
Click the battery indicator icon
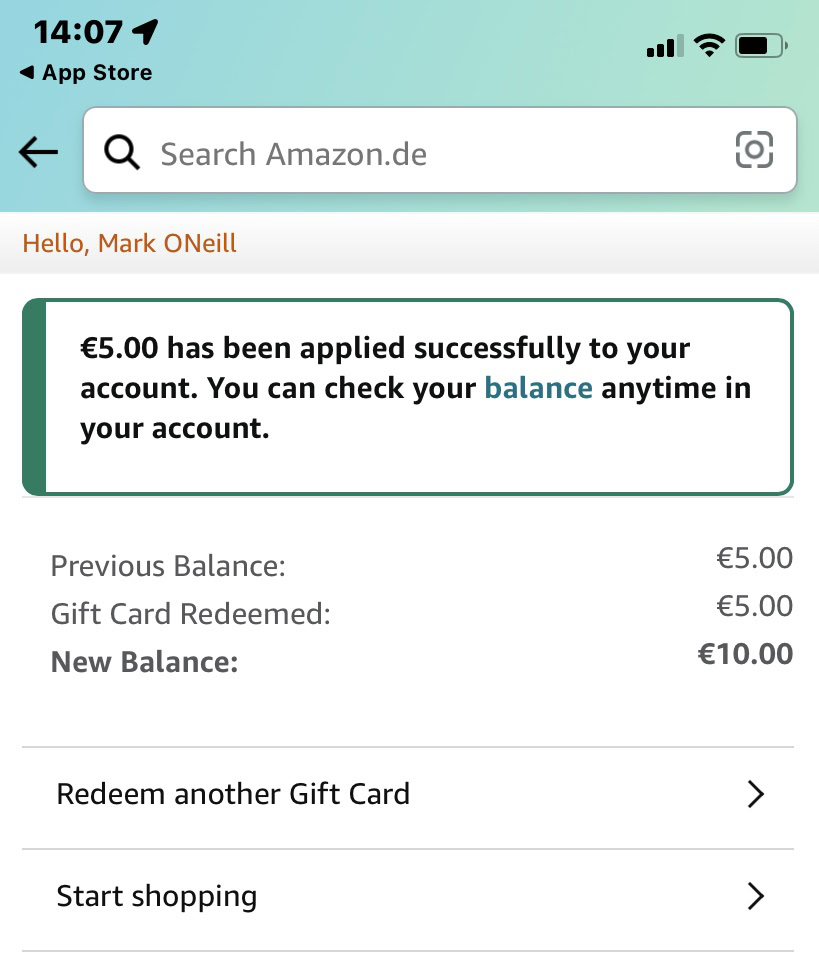(x=762, y=46)
